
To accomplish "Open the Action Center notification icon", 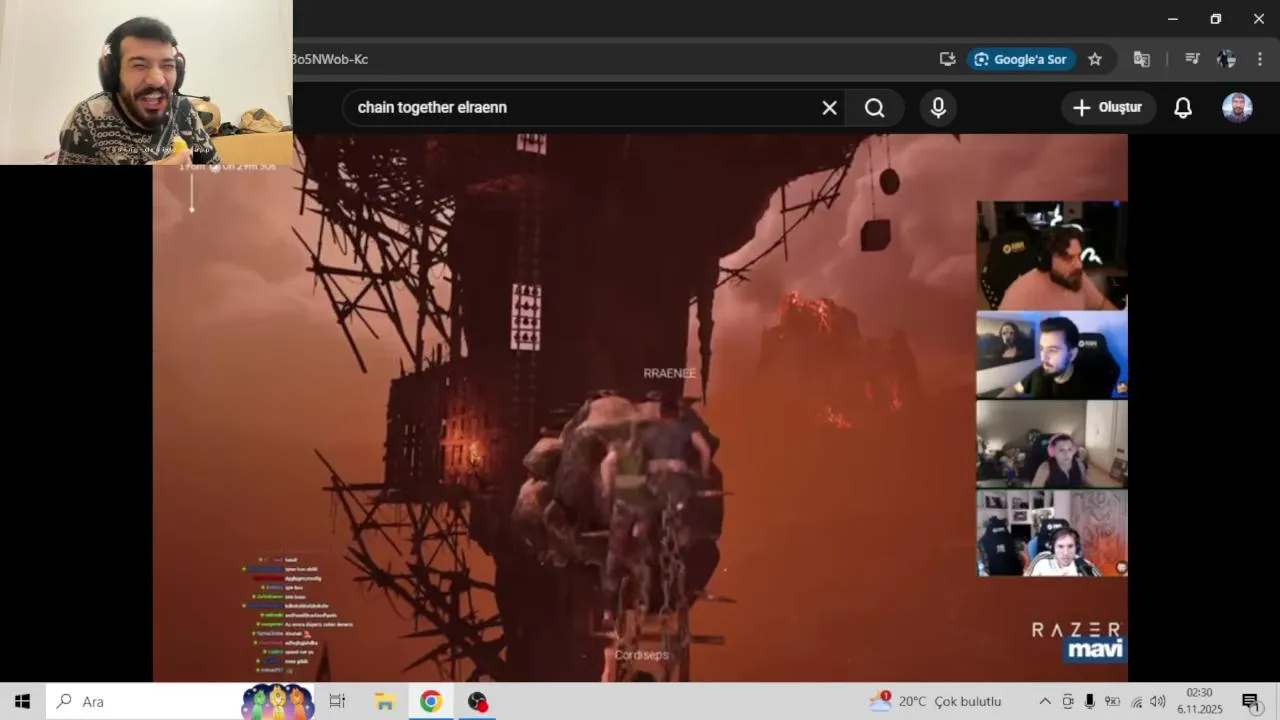I will click(x=1251, y=701).
